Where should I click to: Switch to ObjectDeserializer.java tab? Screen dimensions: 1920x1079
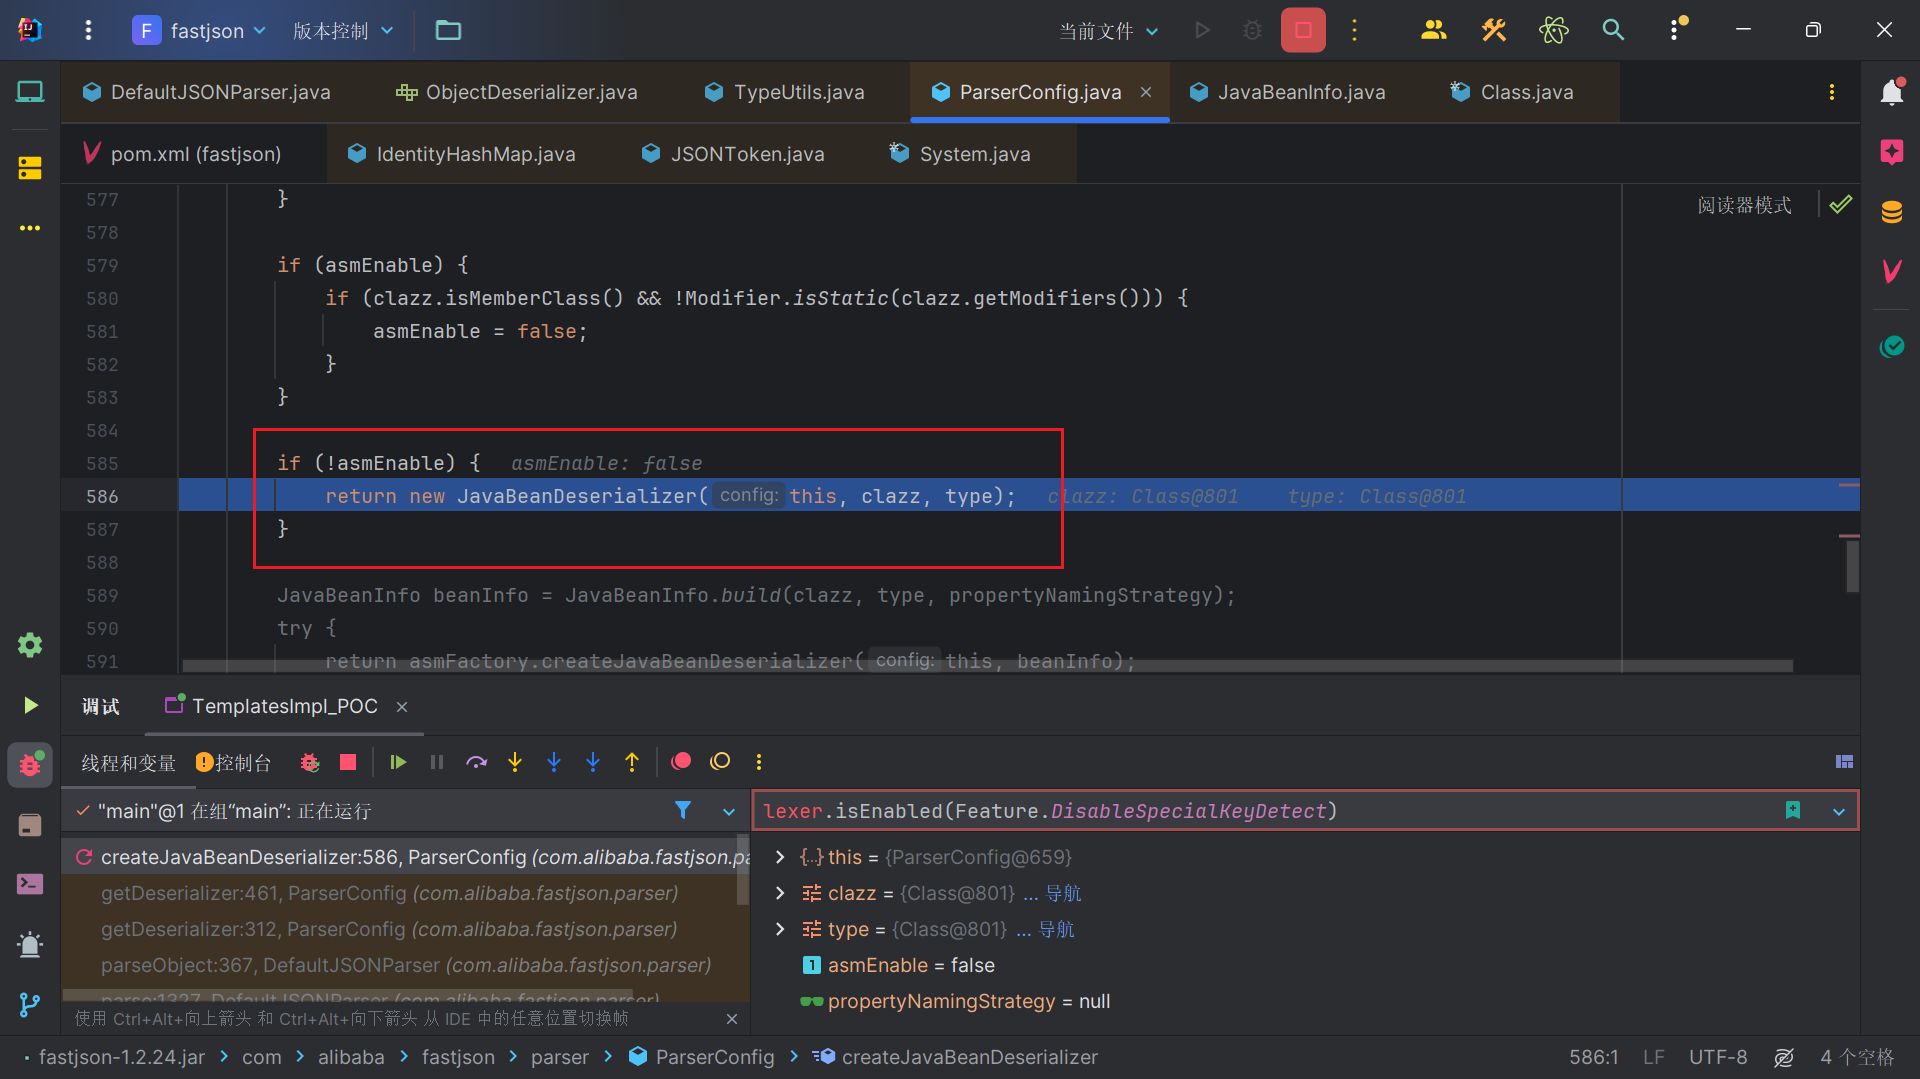pyautogui.click(x=518, y=92)
